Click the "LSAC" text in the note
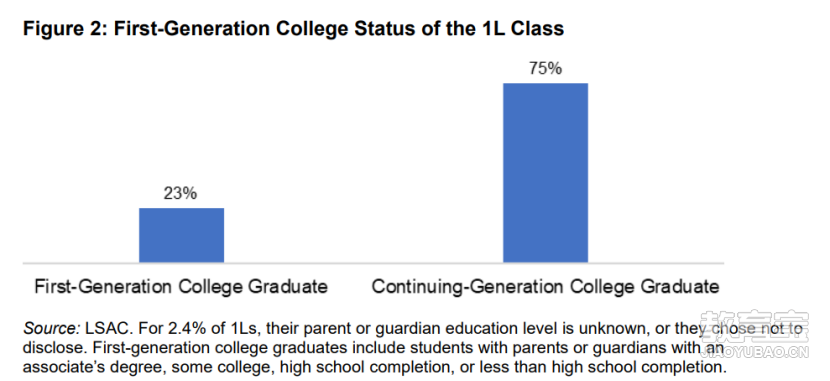This screenshot has height=381, width=830. pos(106,330)
